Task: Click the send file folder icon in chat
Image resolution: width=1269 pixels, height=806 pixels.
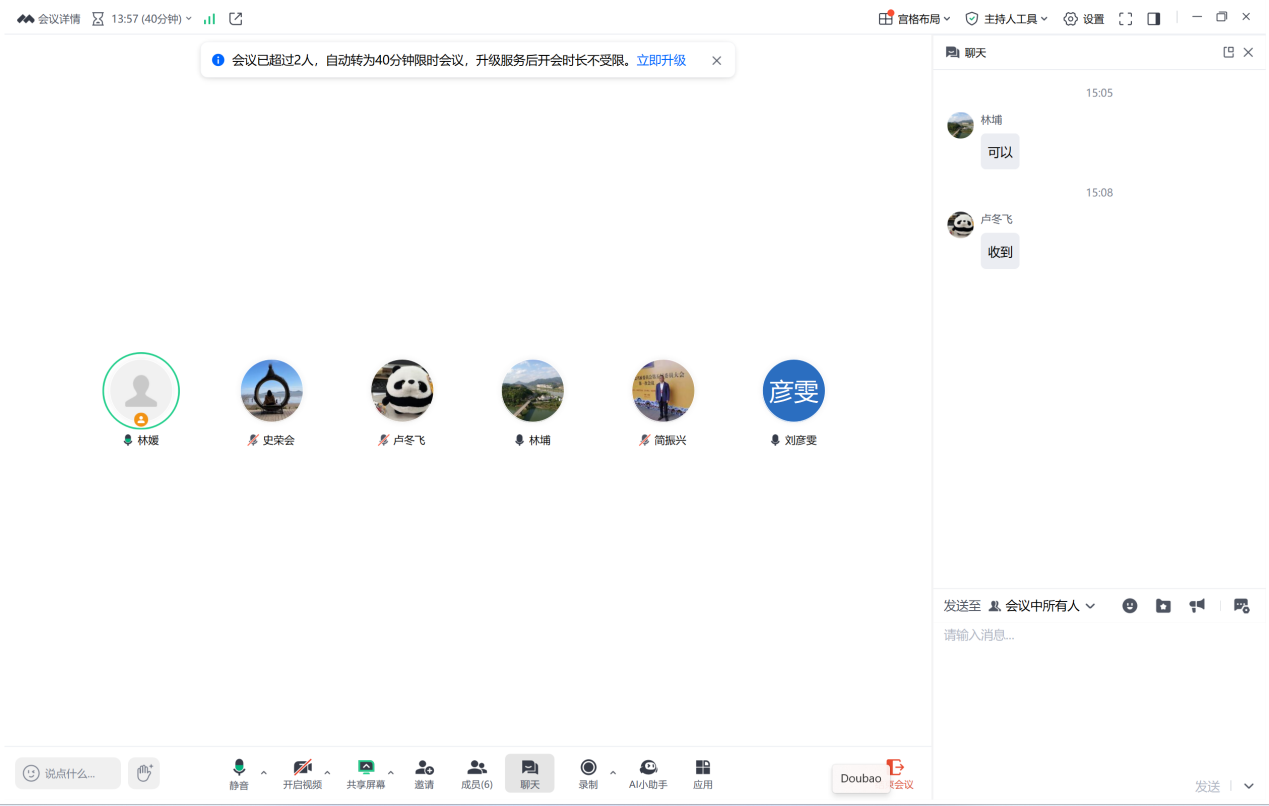Action: [1163, 606]
